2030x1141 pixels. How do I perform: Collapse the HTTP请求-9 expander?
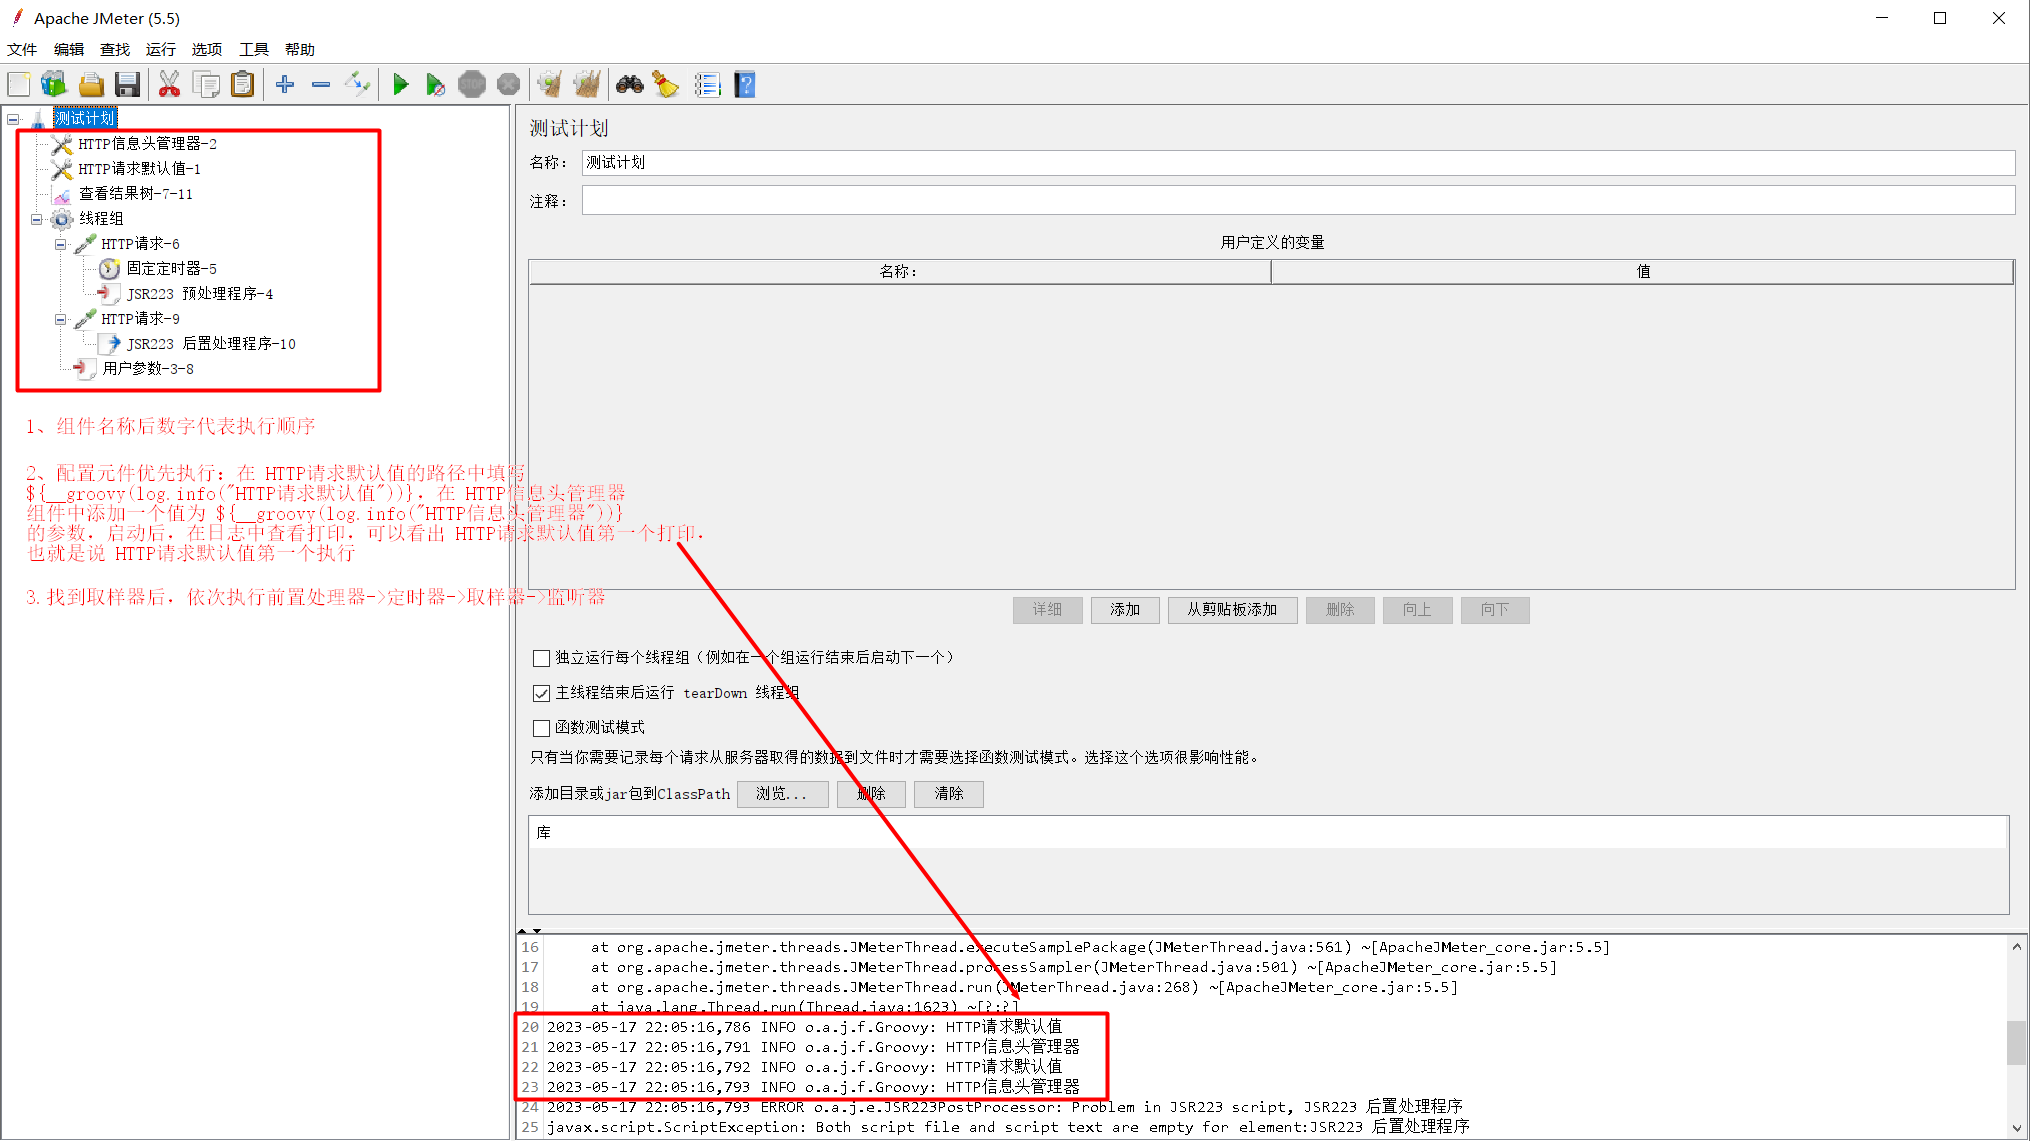point(61,319)
